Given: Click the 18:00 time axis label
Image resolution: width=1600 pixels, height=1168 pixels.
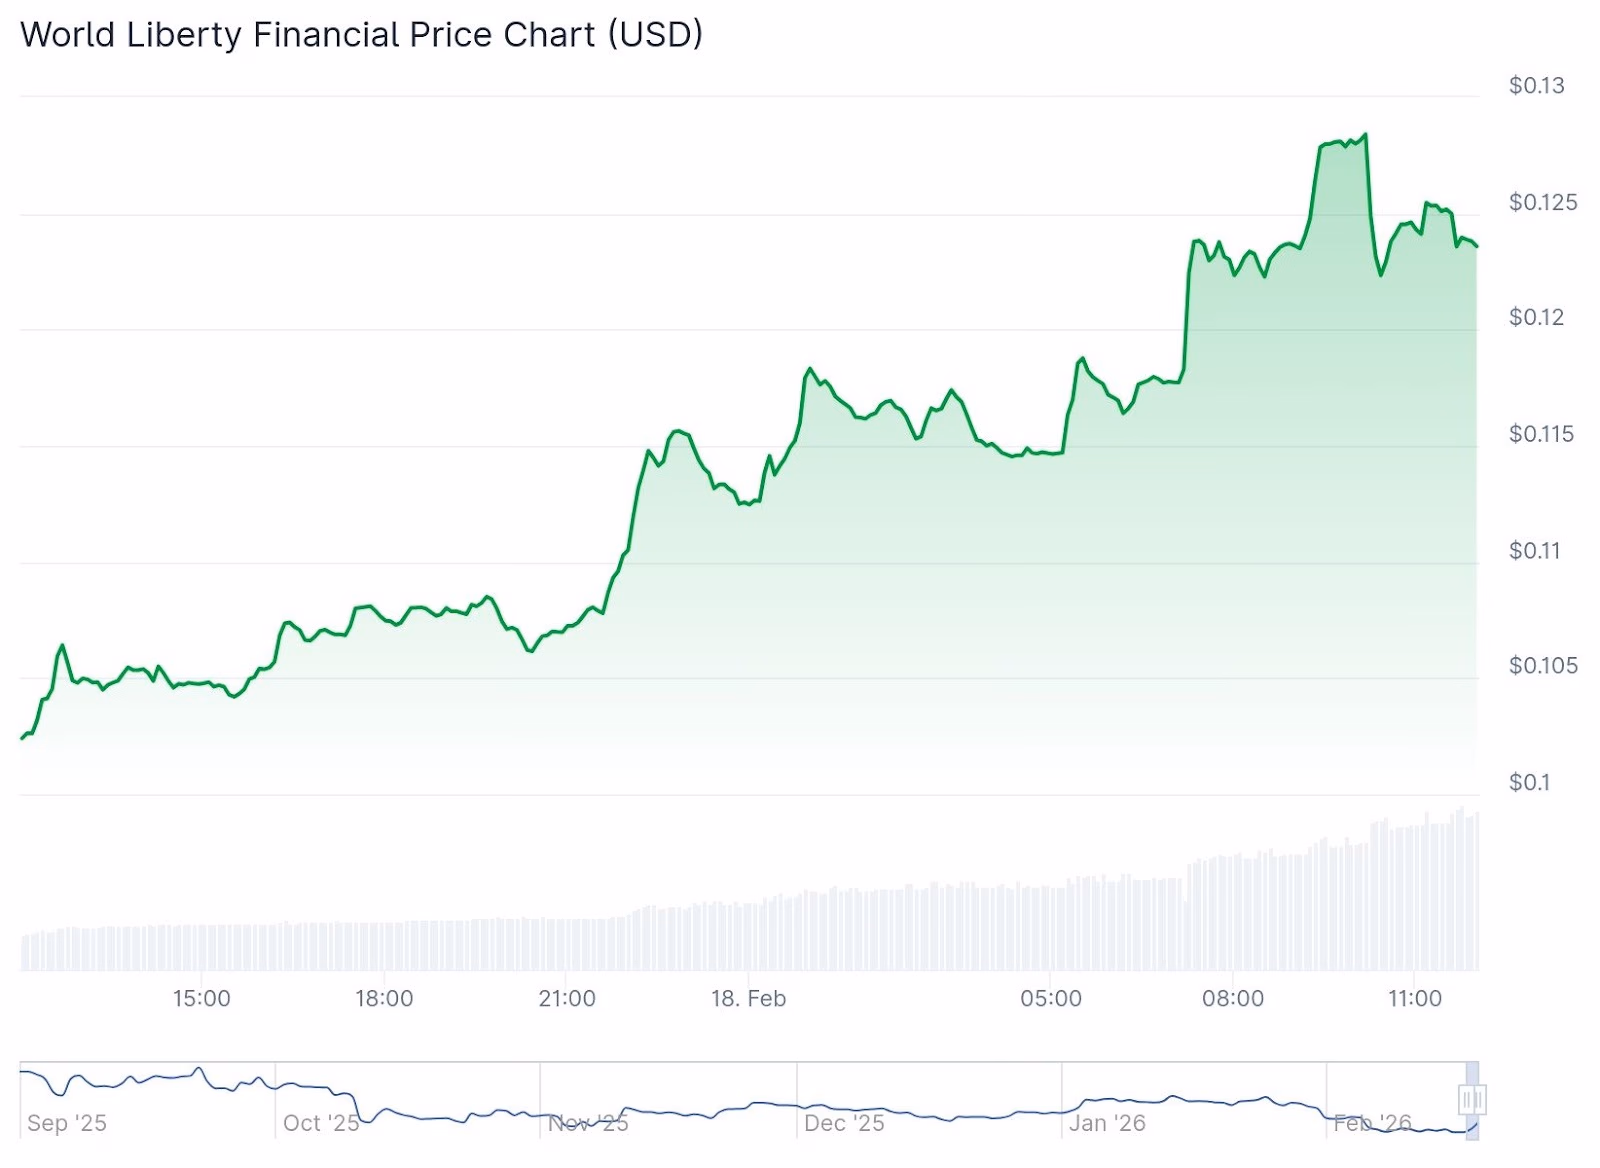Looking at the screenshot, I should [x=384, y=998].
